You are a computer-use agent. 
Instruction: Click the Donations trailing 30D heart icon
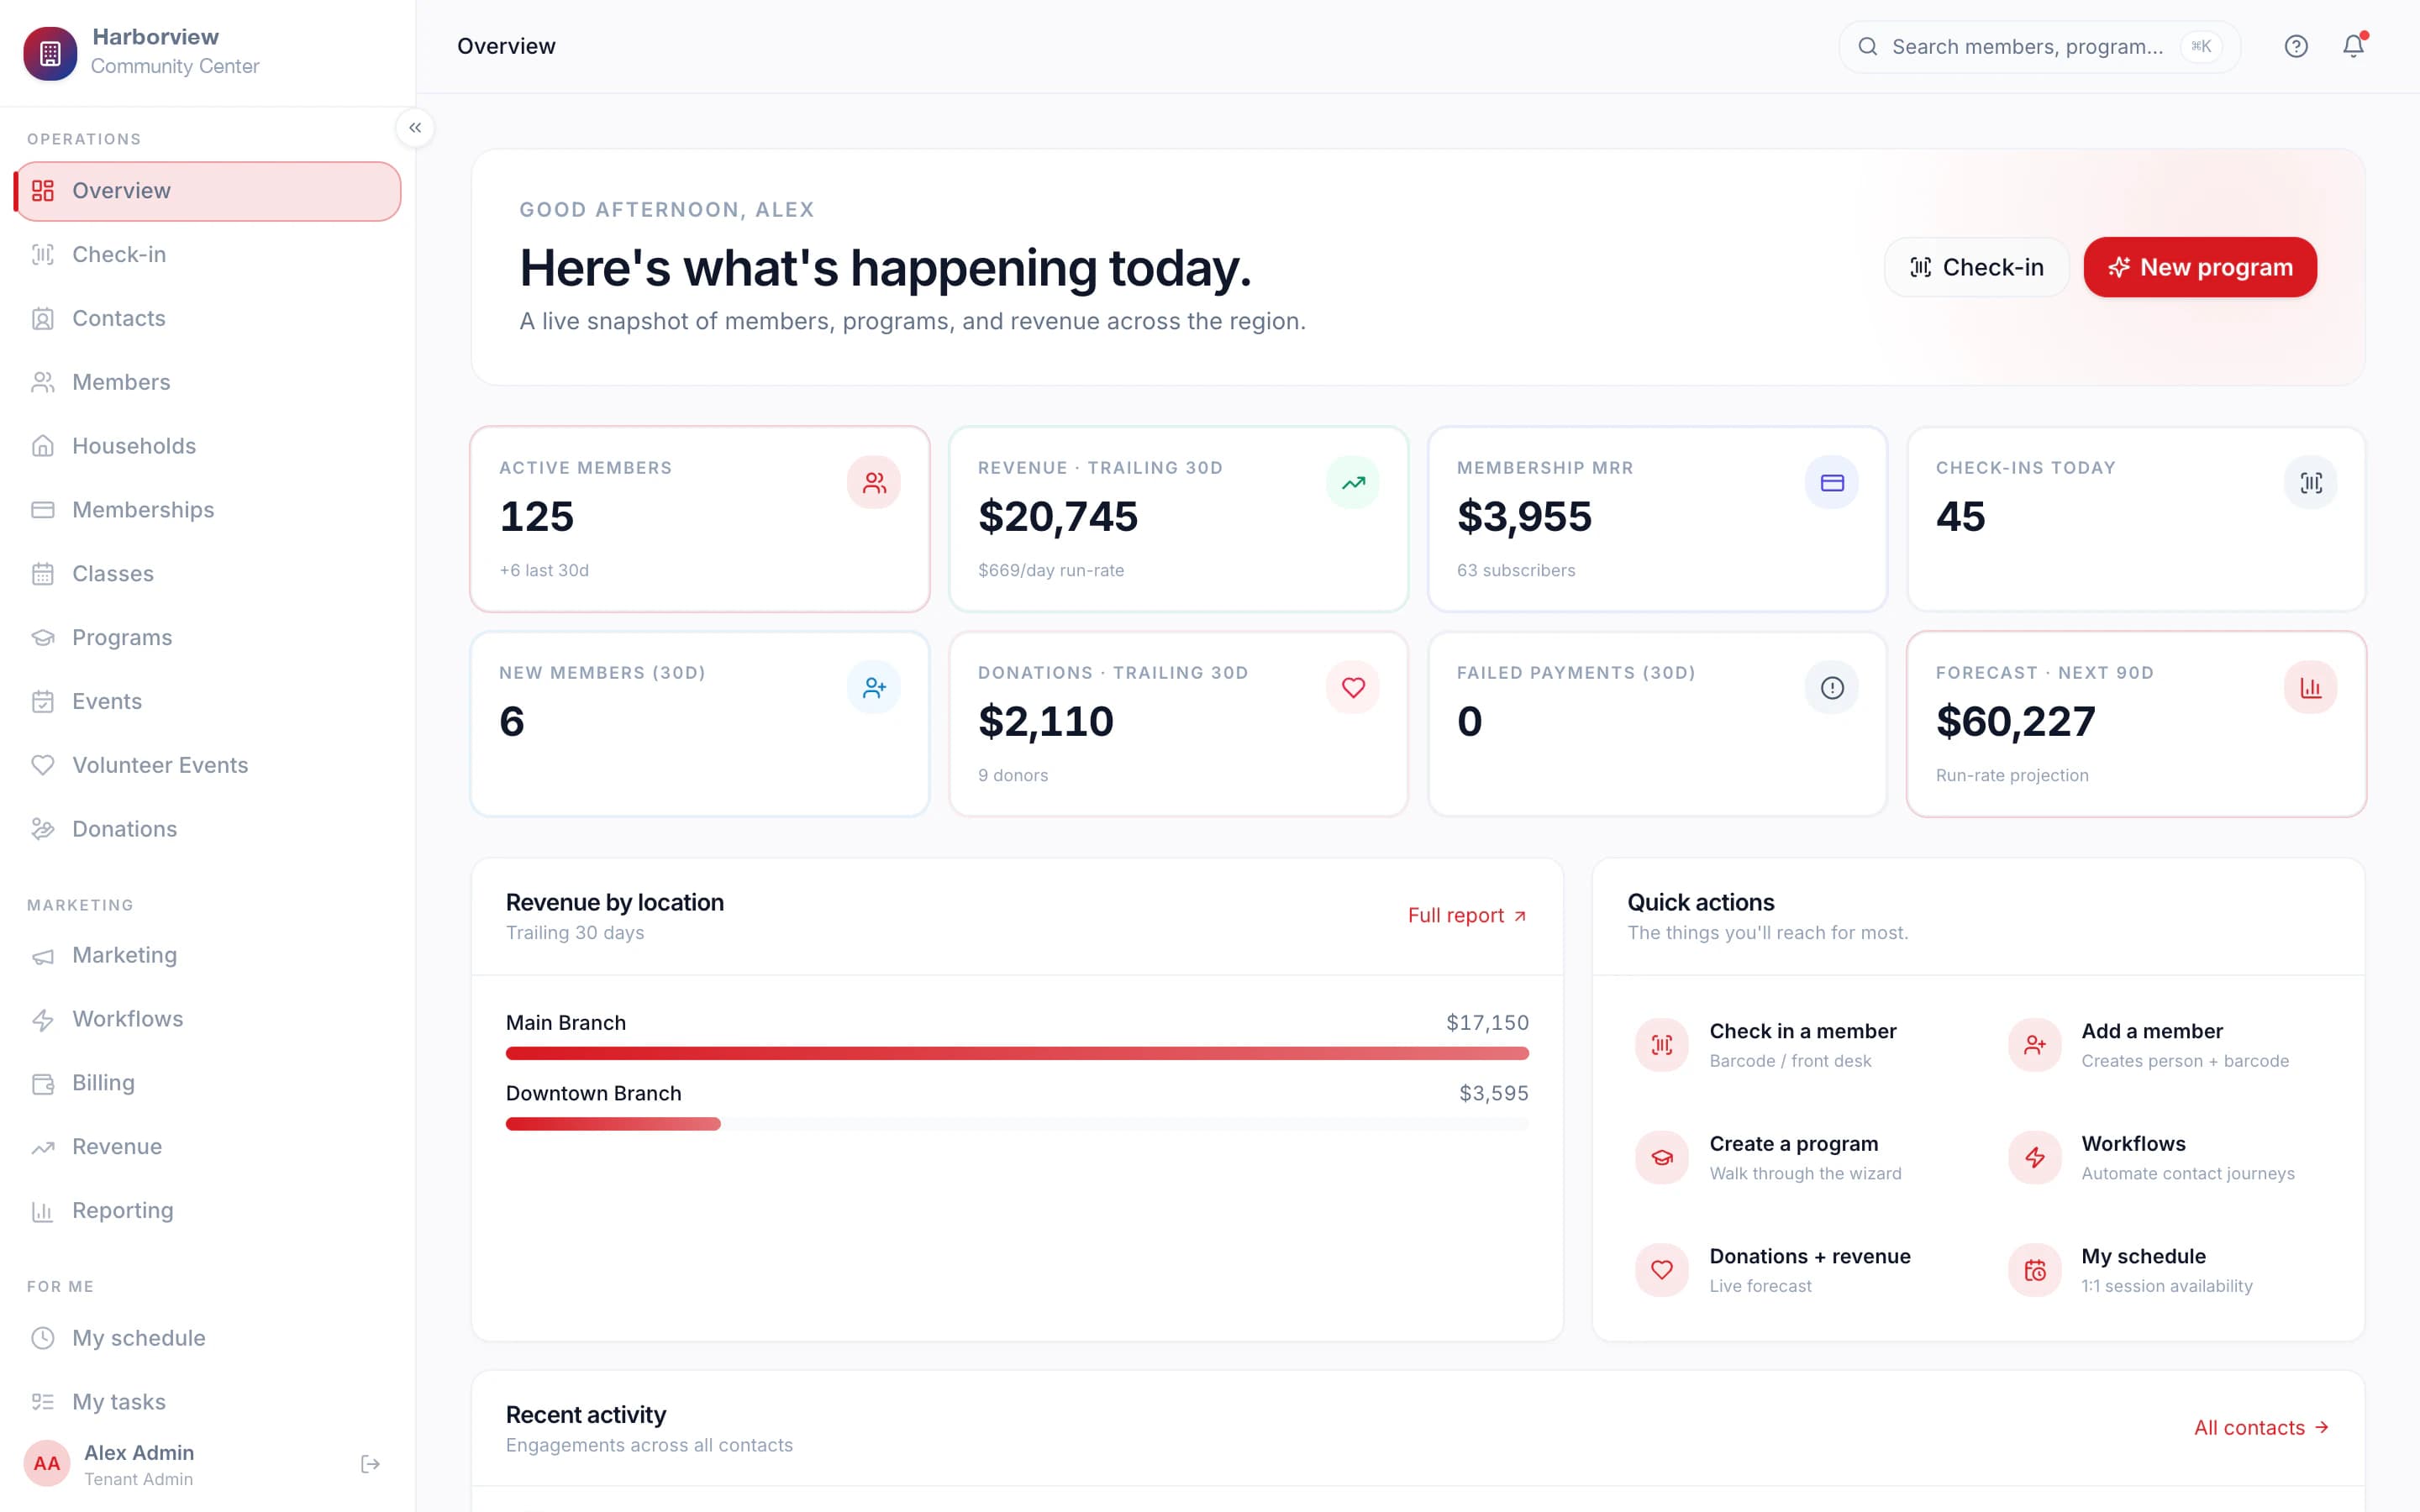(x=1353, y=688)
